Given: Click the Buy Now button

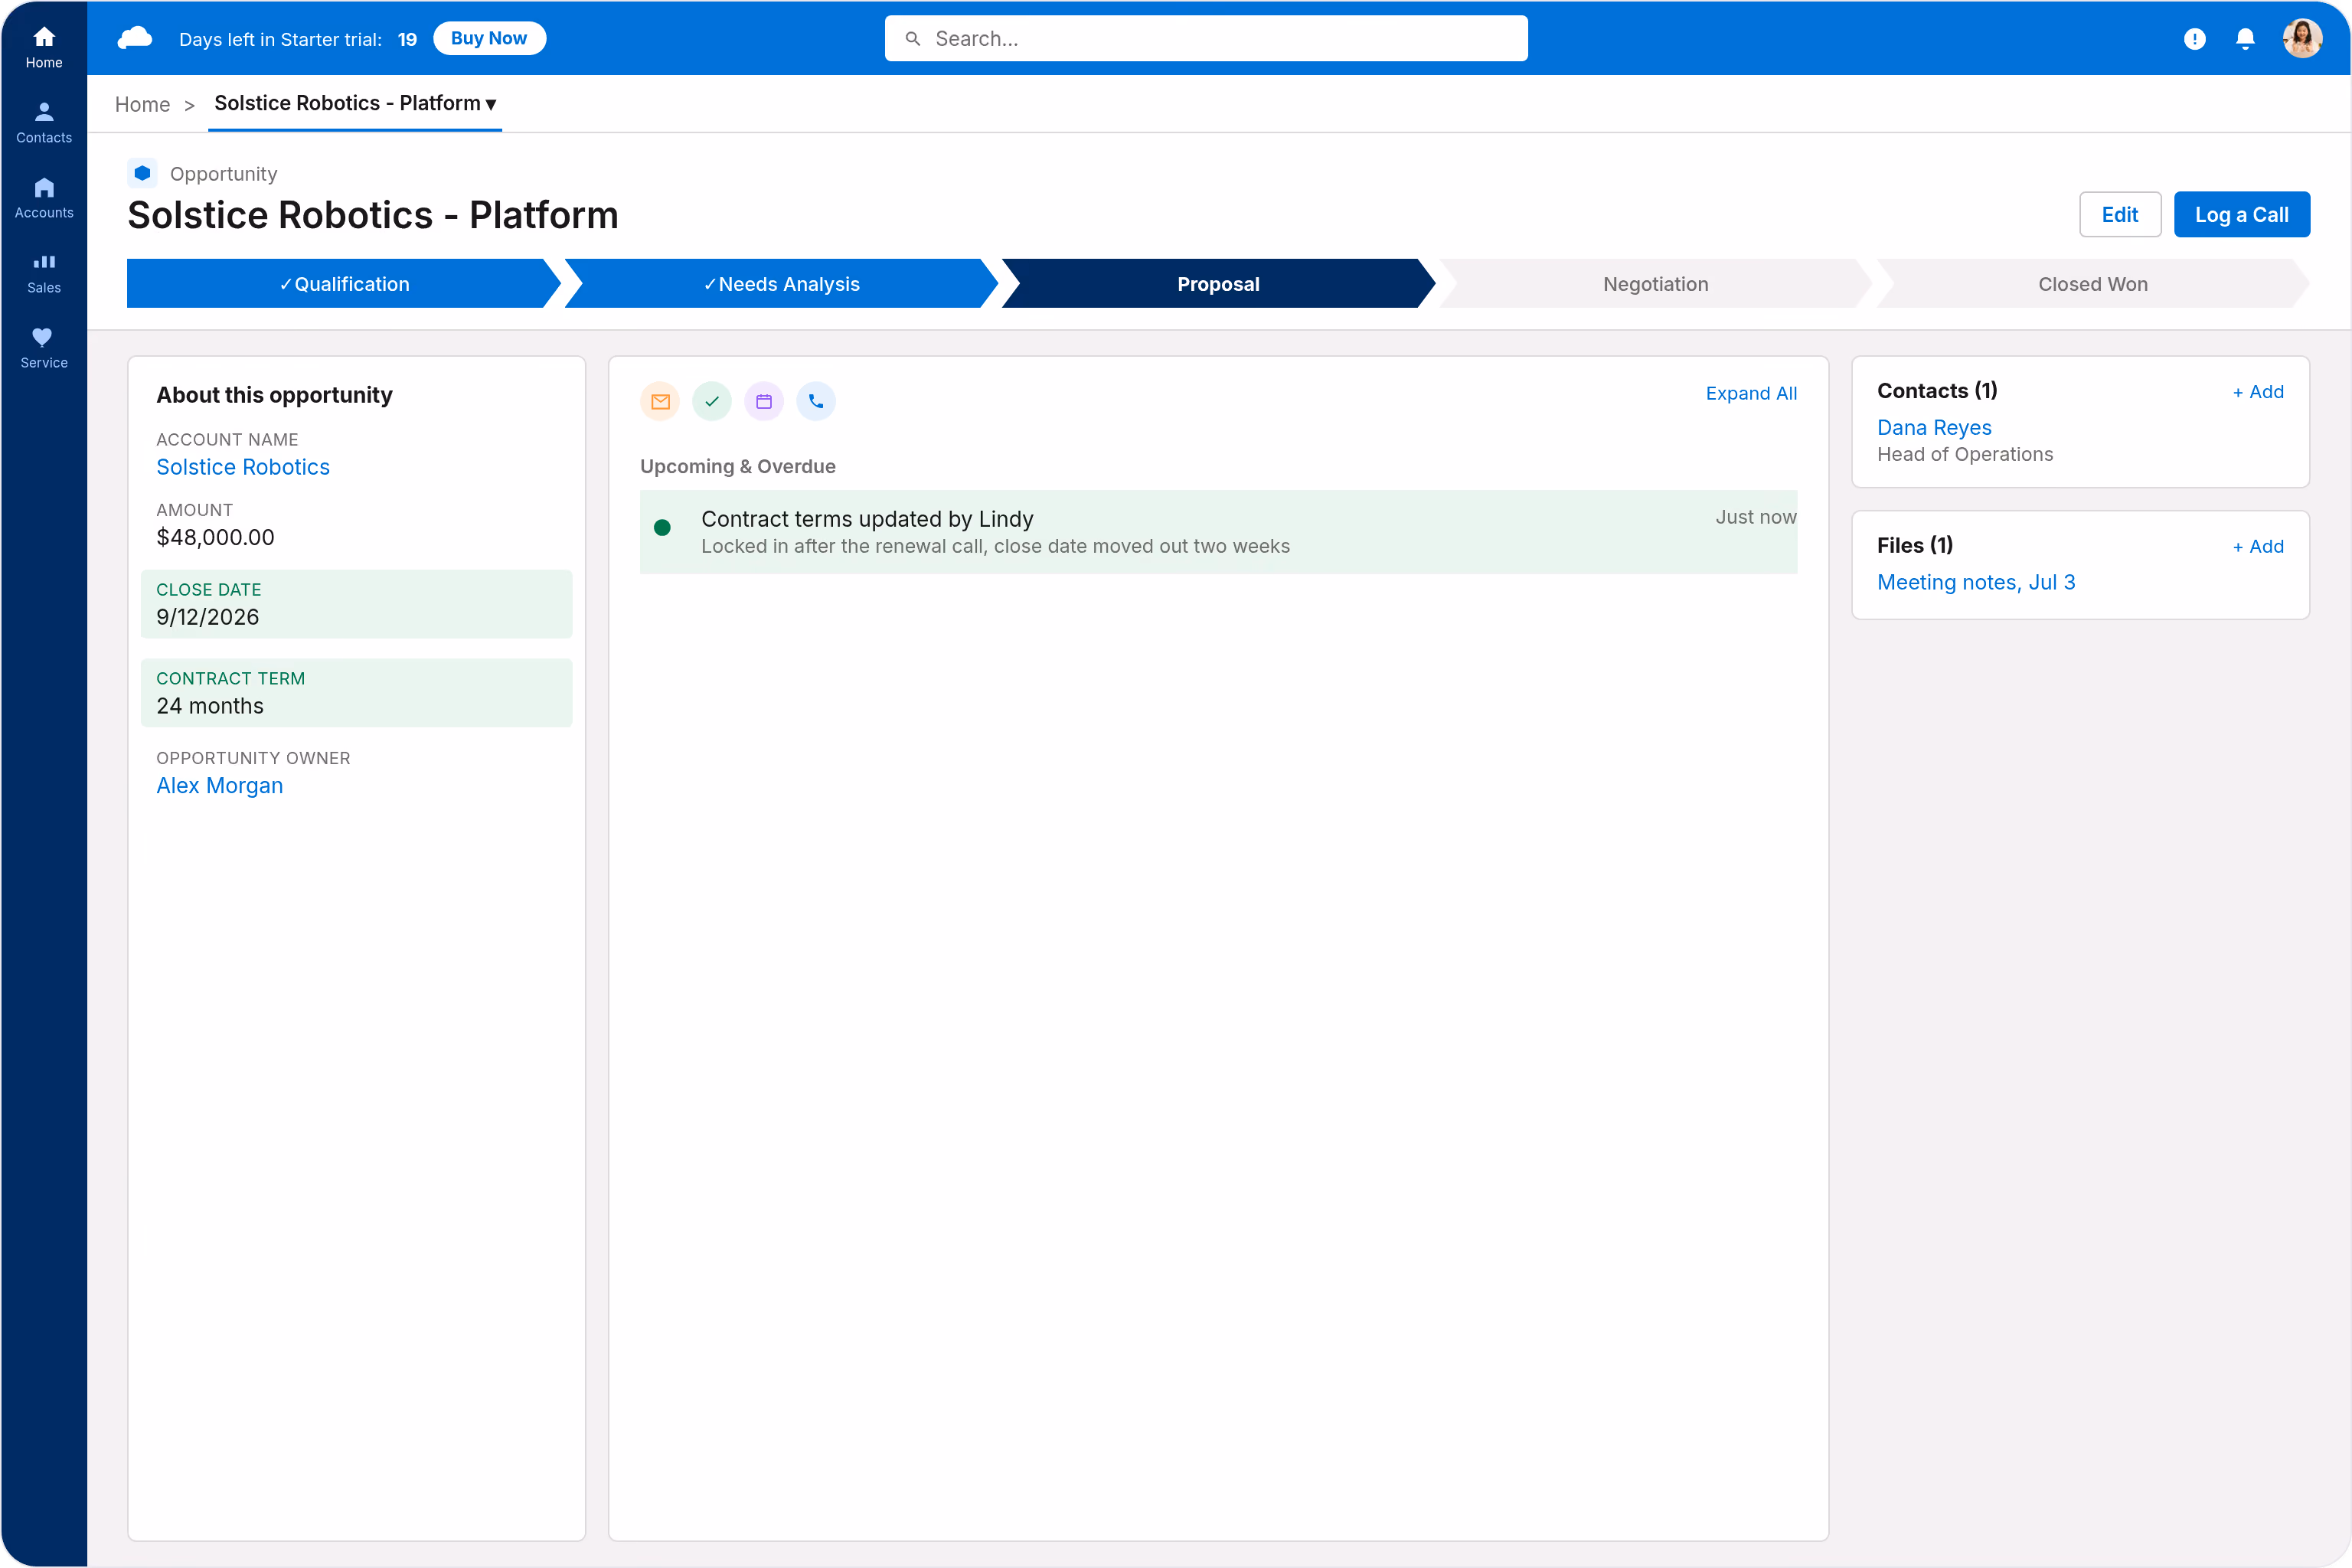Looking at the screenshot, I should pyautogui.click(x=489, y=38).
